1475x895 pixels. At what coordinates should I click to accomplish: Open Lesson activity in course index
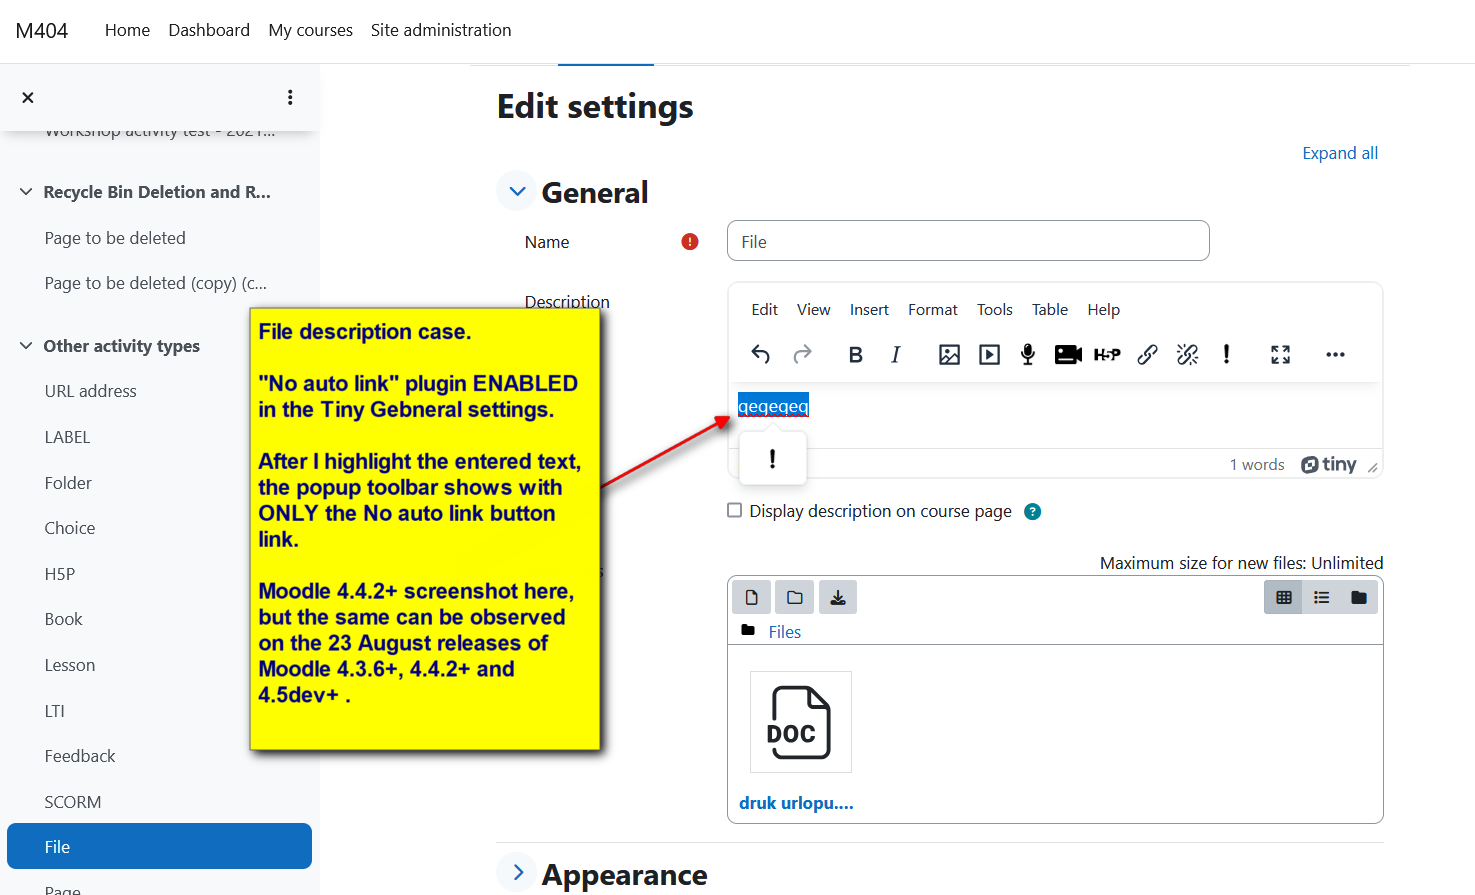click(x=70, y=665)
